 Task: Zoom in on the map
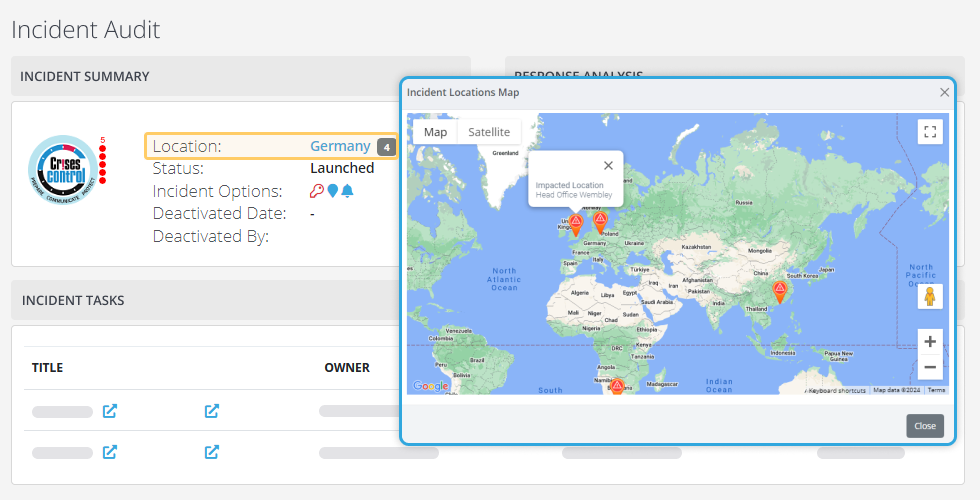pyautogui.click(x=930, y=341)
